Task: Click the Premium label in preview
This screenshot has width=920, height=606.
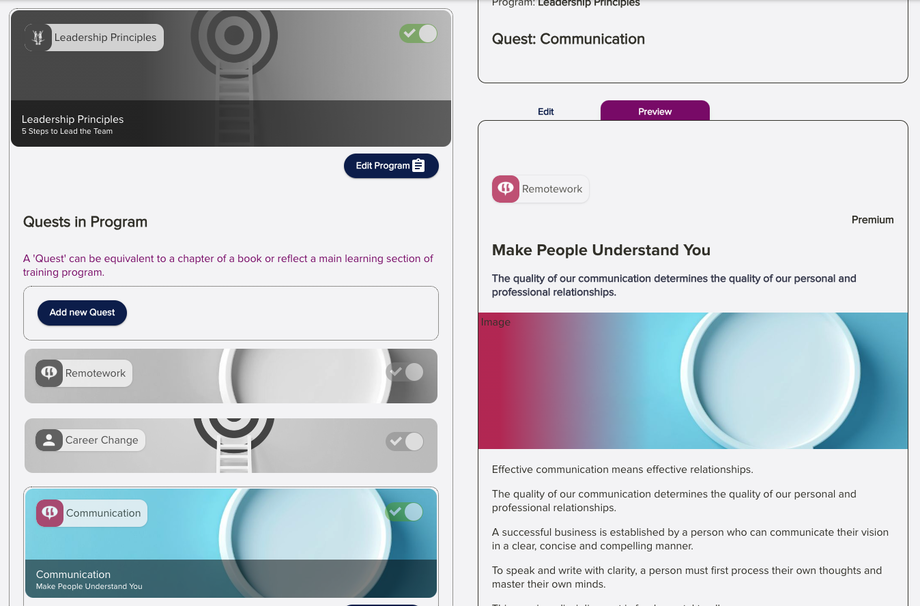Action: tap(872, 219)
